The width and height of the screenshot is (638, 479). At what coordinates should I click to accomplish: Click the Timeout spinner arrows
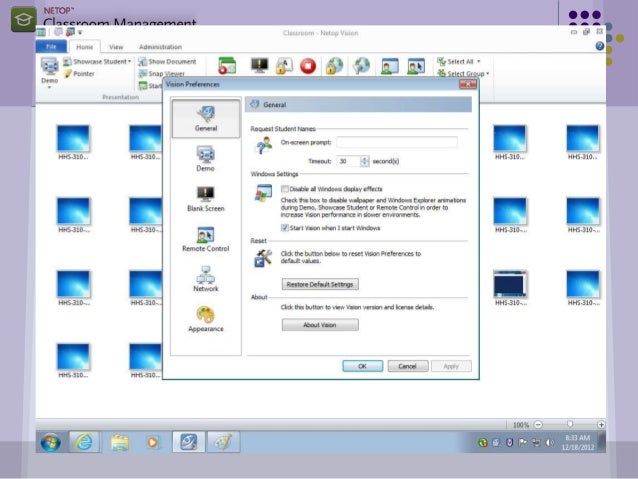(364, 161)
